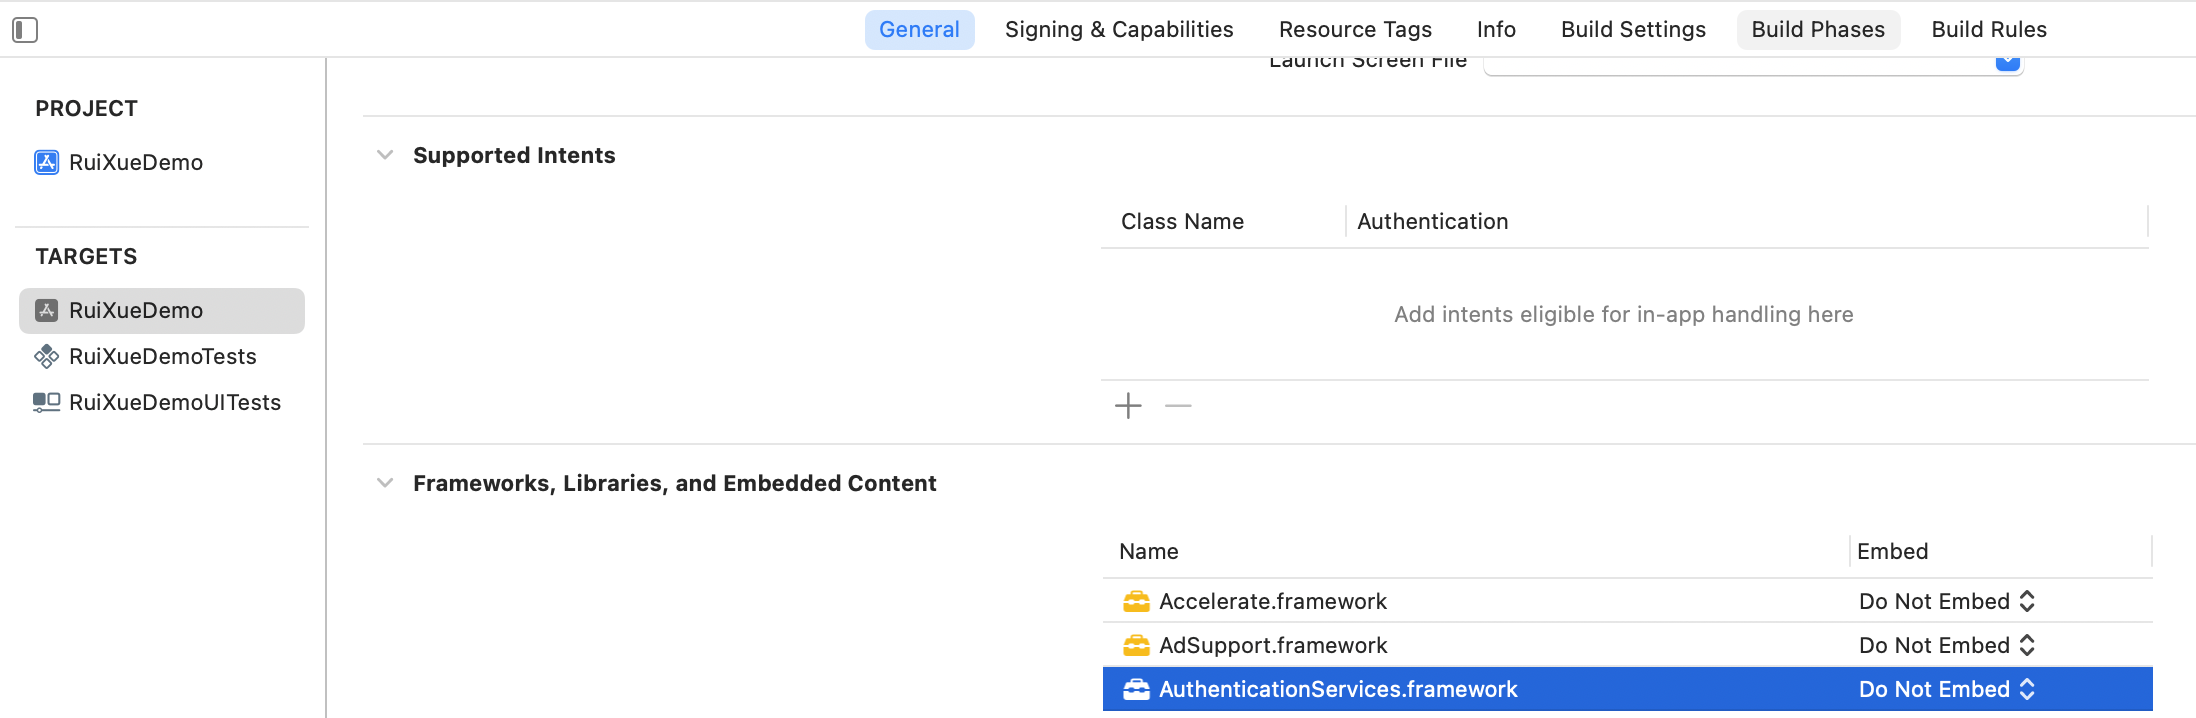Image resolution: width=2196 pixels, height=718 pixels.
Task: Open the Launch Screen File dropdown
Action: (2007, 62)
